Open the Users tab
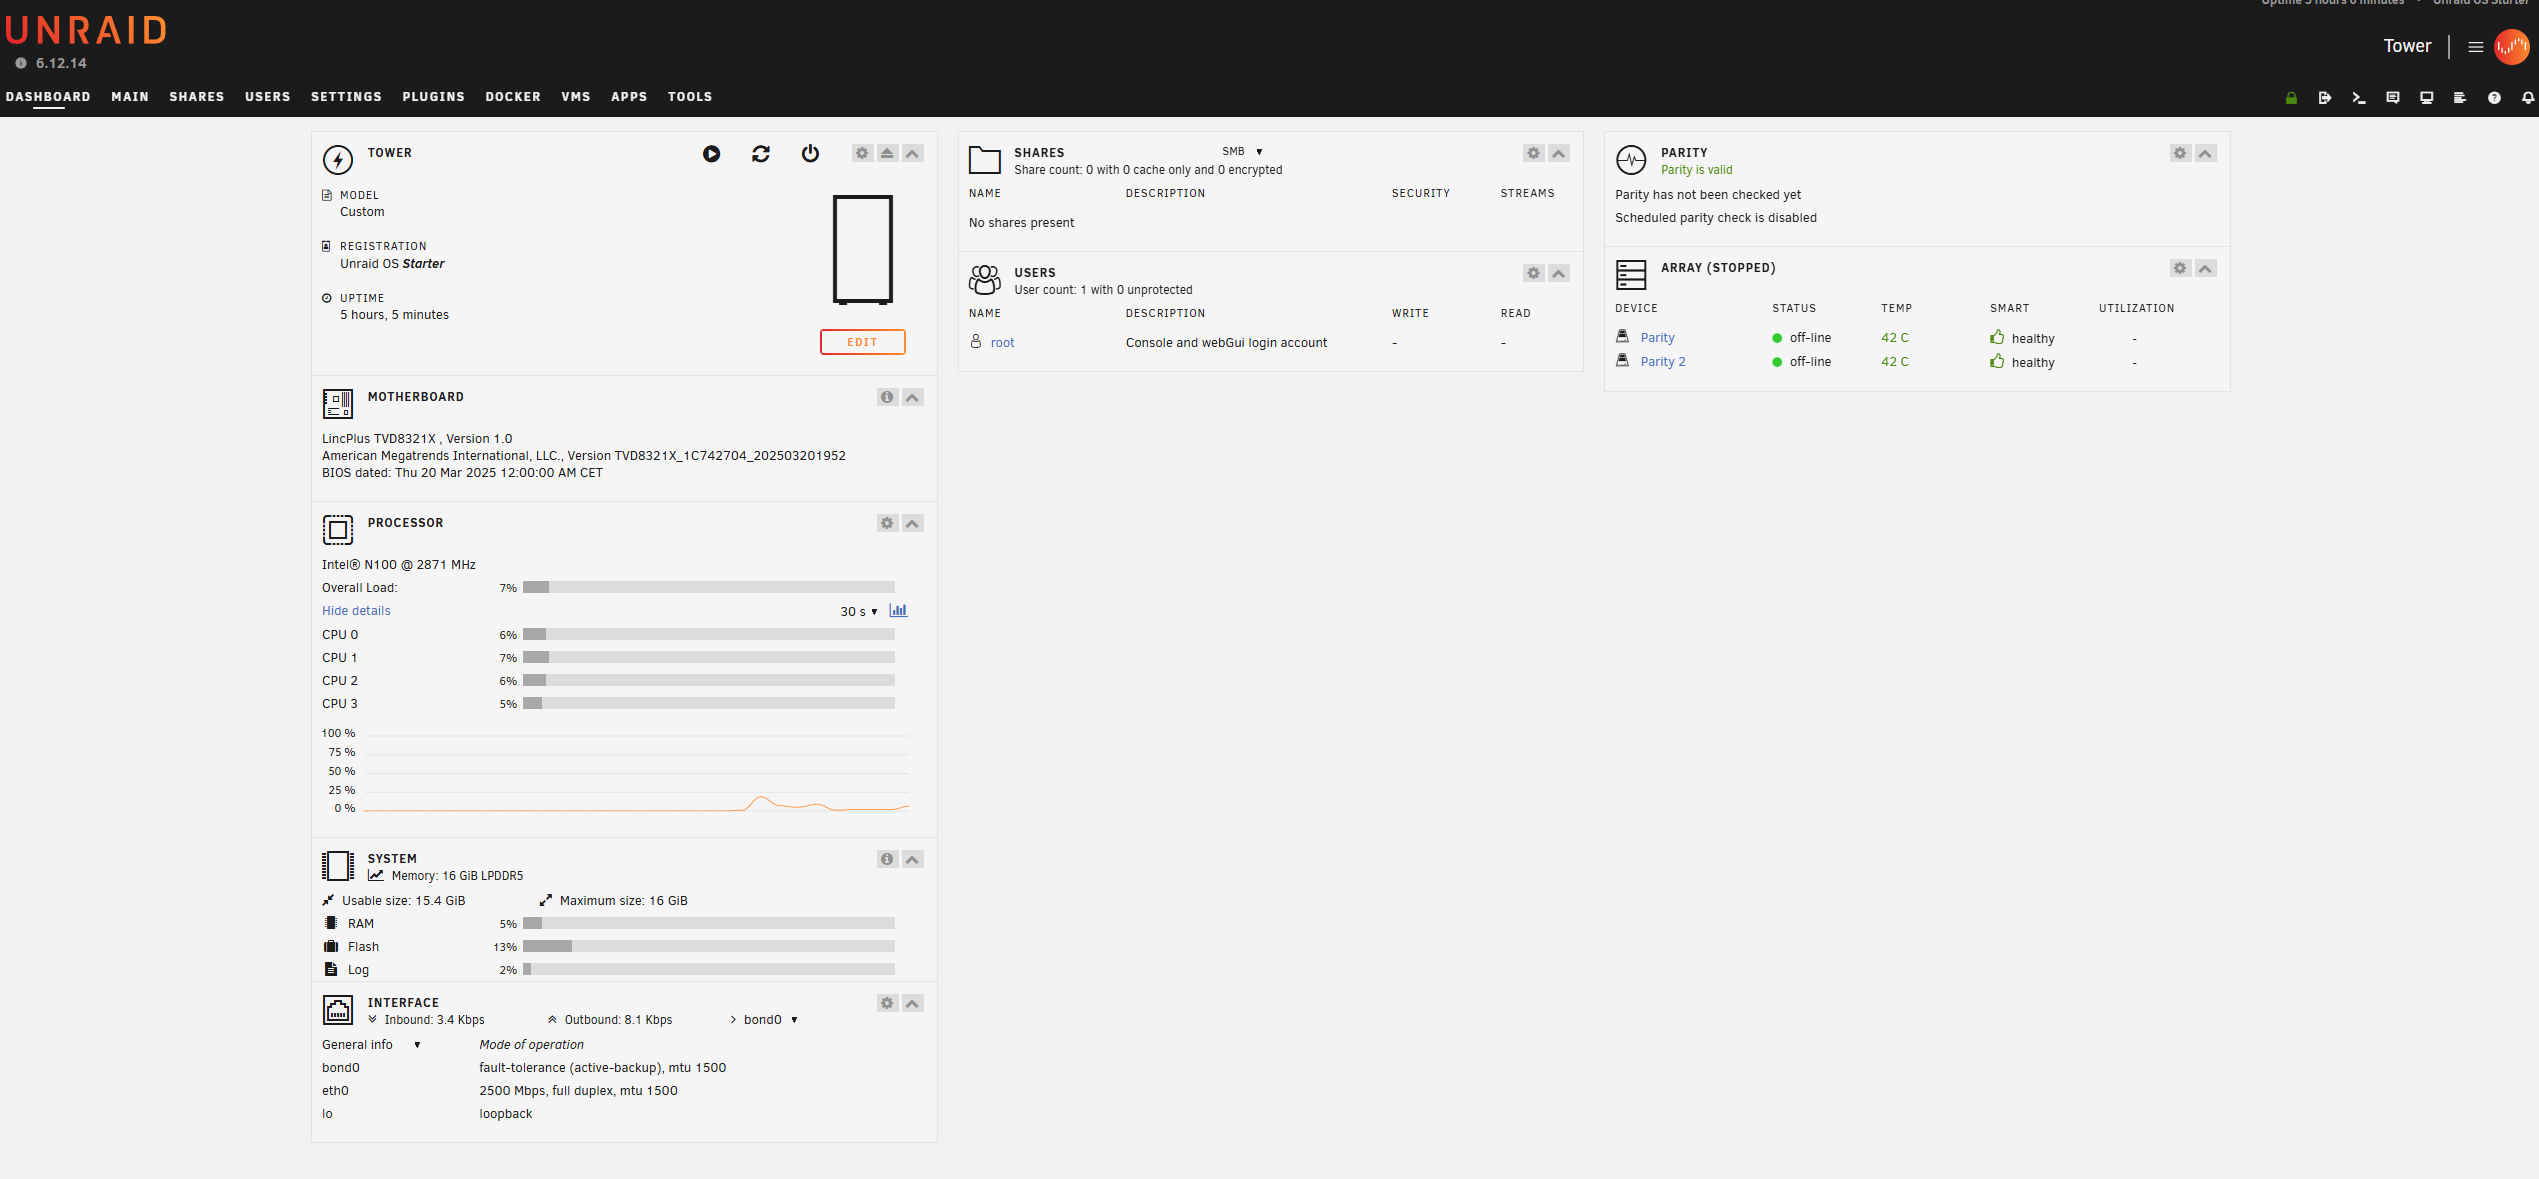Screen dimensions: 2539x1179 [268, 97]
